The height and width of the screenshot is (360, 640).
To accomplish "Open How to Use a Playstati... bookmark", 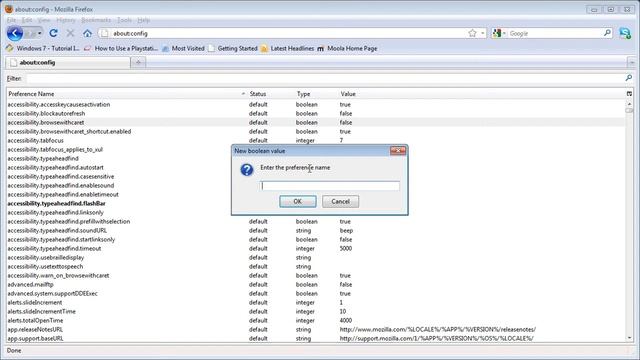I will click(121, 49).
